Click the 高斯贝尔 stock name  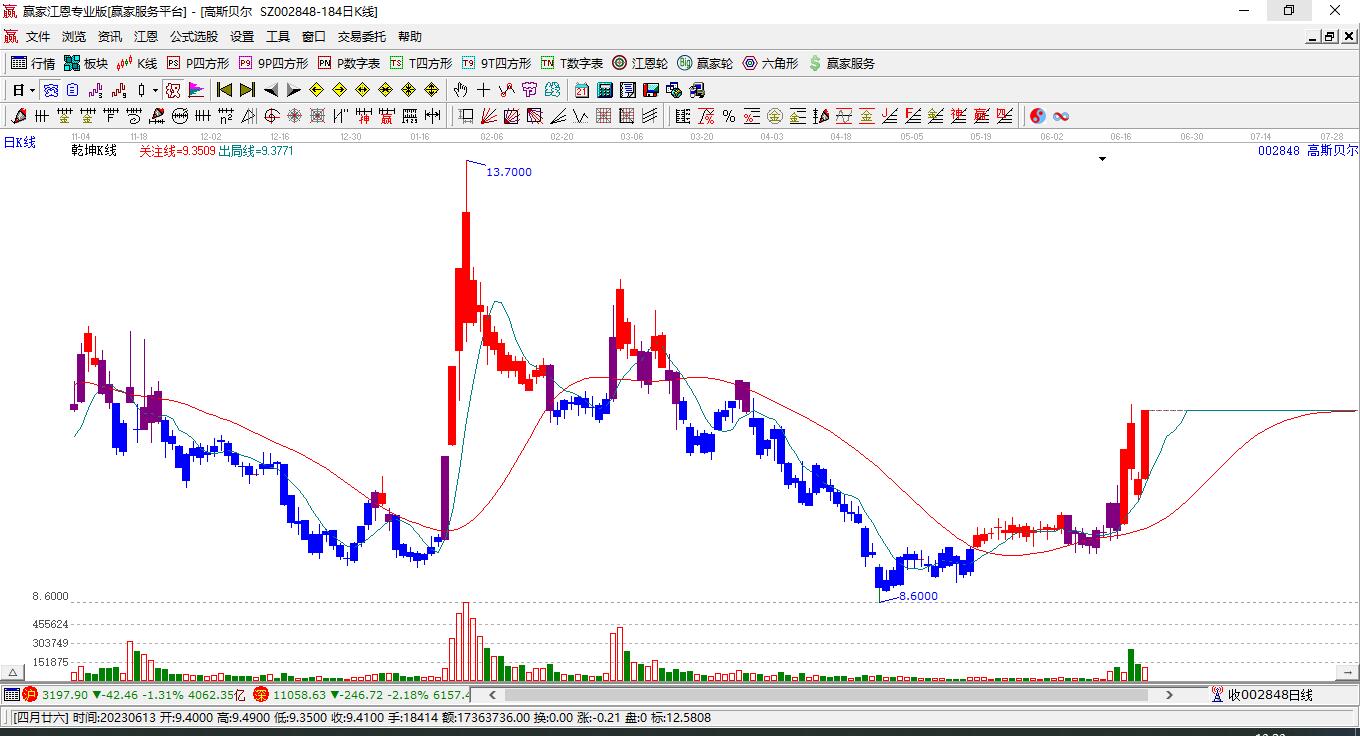pyautogui.click(x=1333, y=151)
